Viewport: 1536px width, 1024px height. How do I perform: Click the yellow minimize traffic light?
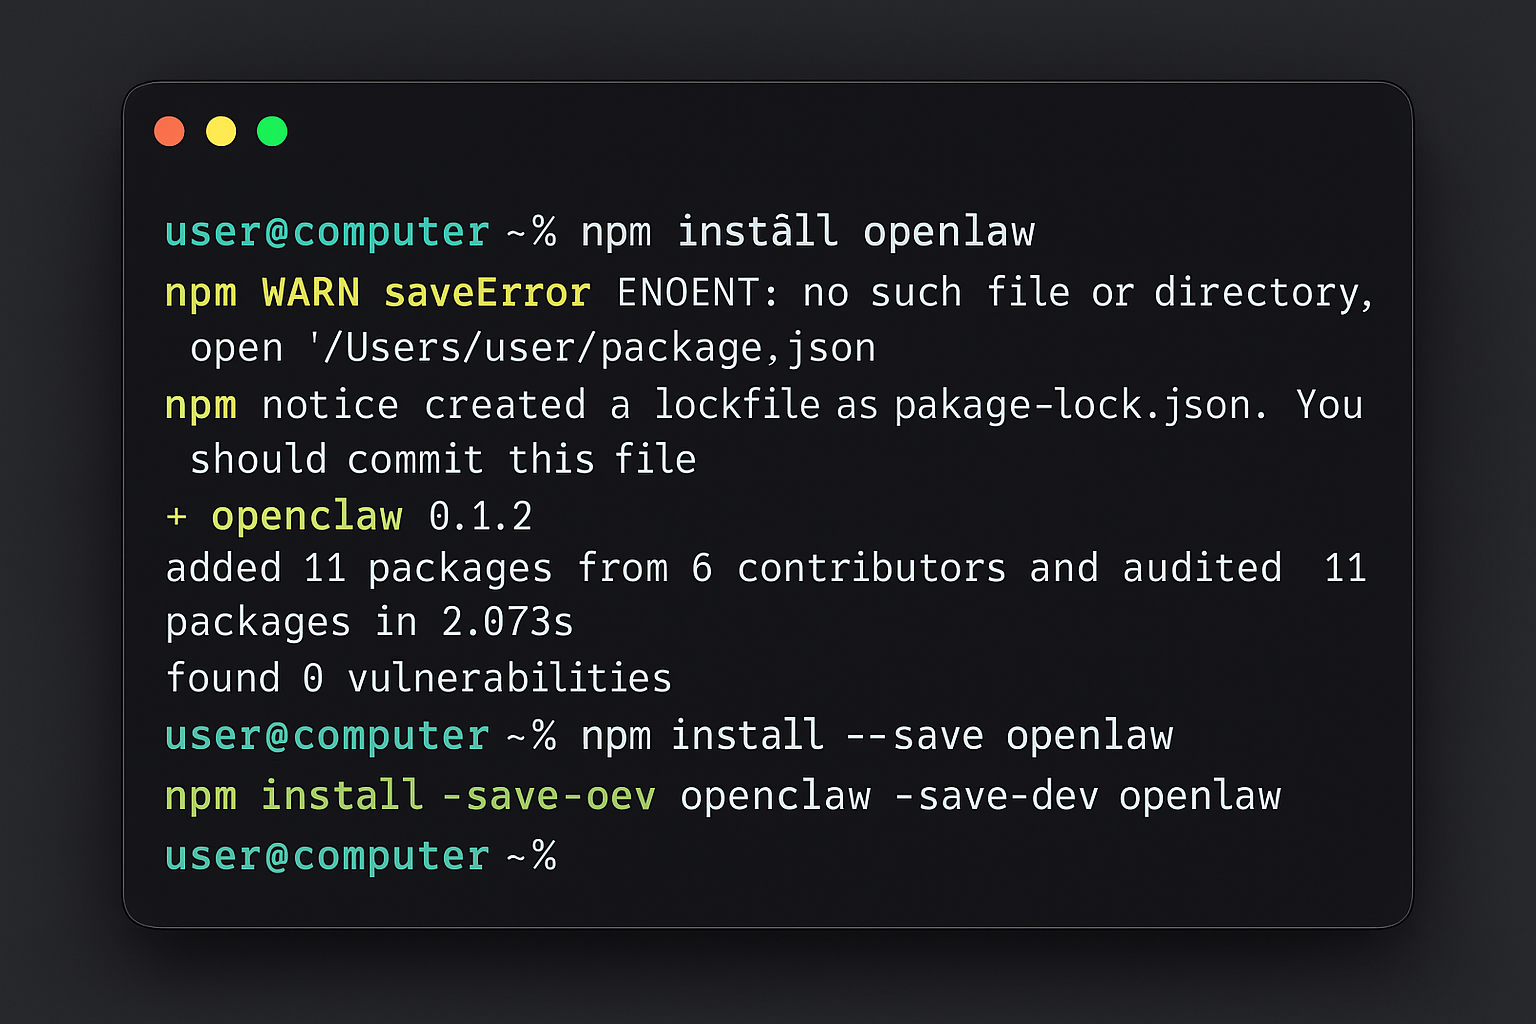(221, 130)
